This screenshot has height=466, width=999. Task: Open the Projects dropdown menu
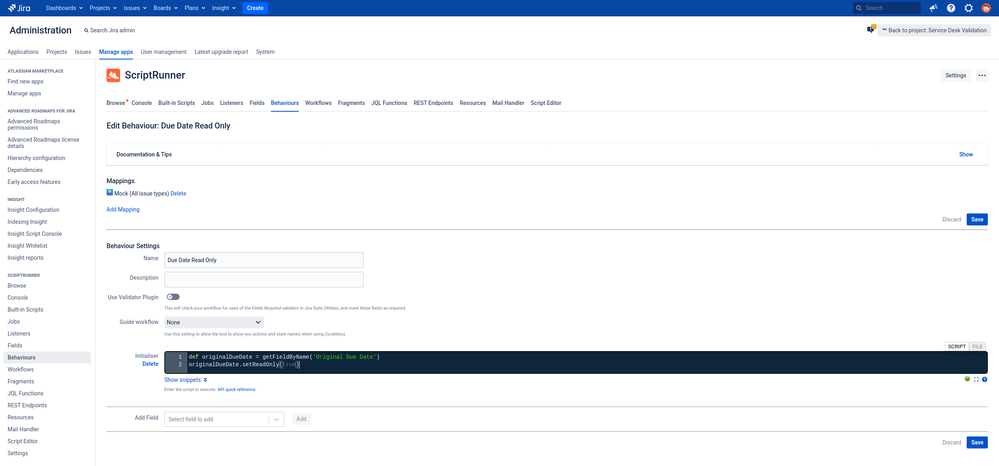pyautogui.click(x=103, y=8)
